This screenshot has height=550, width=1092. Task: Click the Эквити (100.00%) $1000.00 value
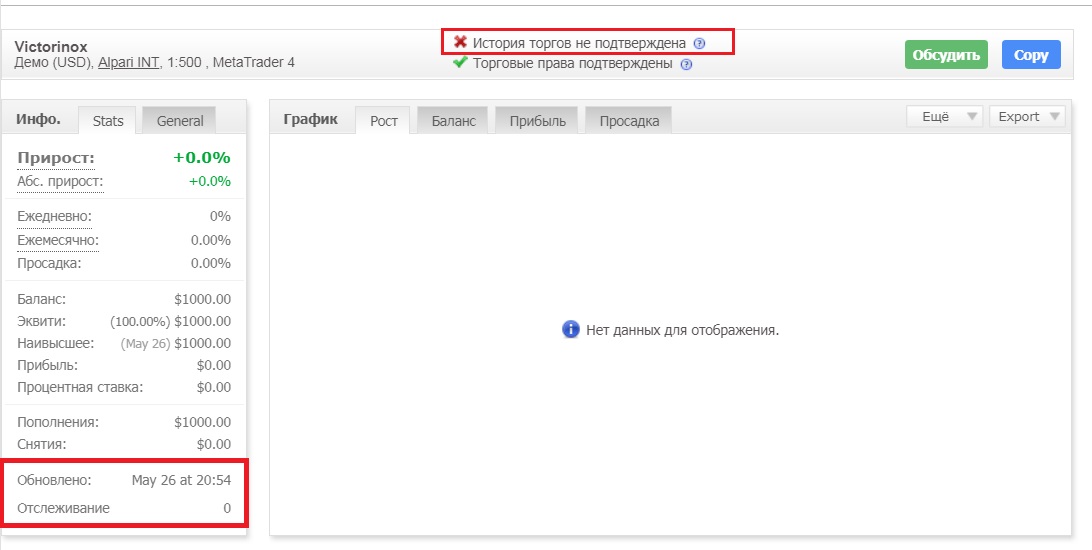(x=171, y=322)
